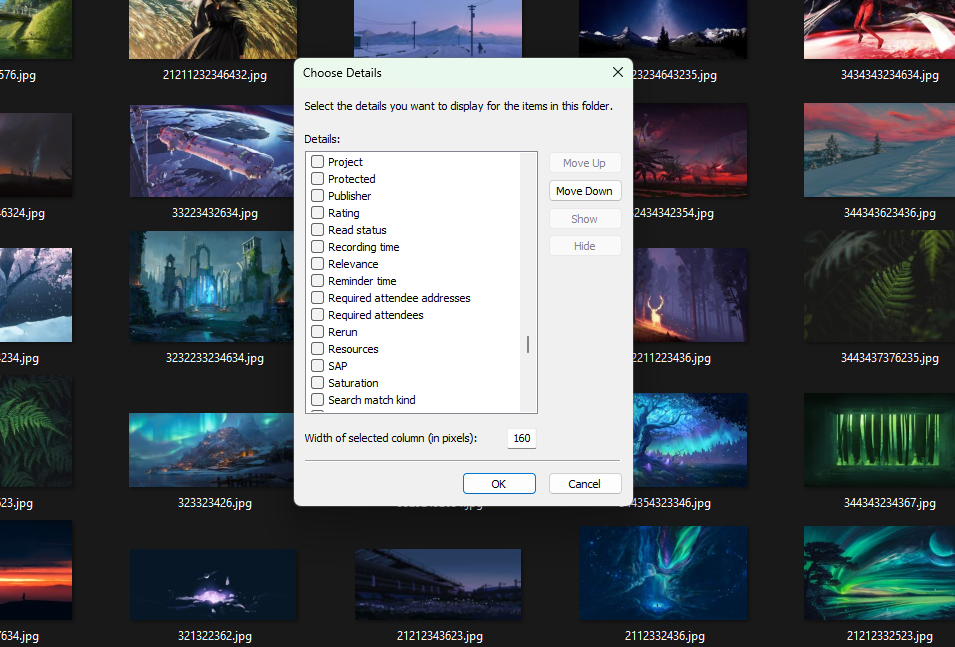Click the 344343234367.jpg file name
955x647 pixels.
tap(889, 503)
